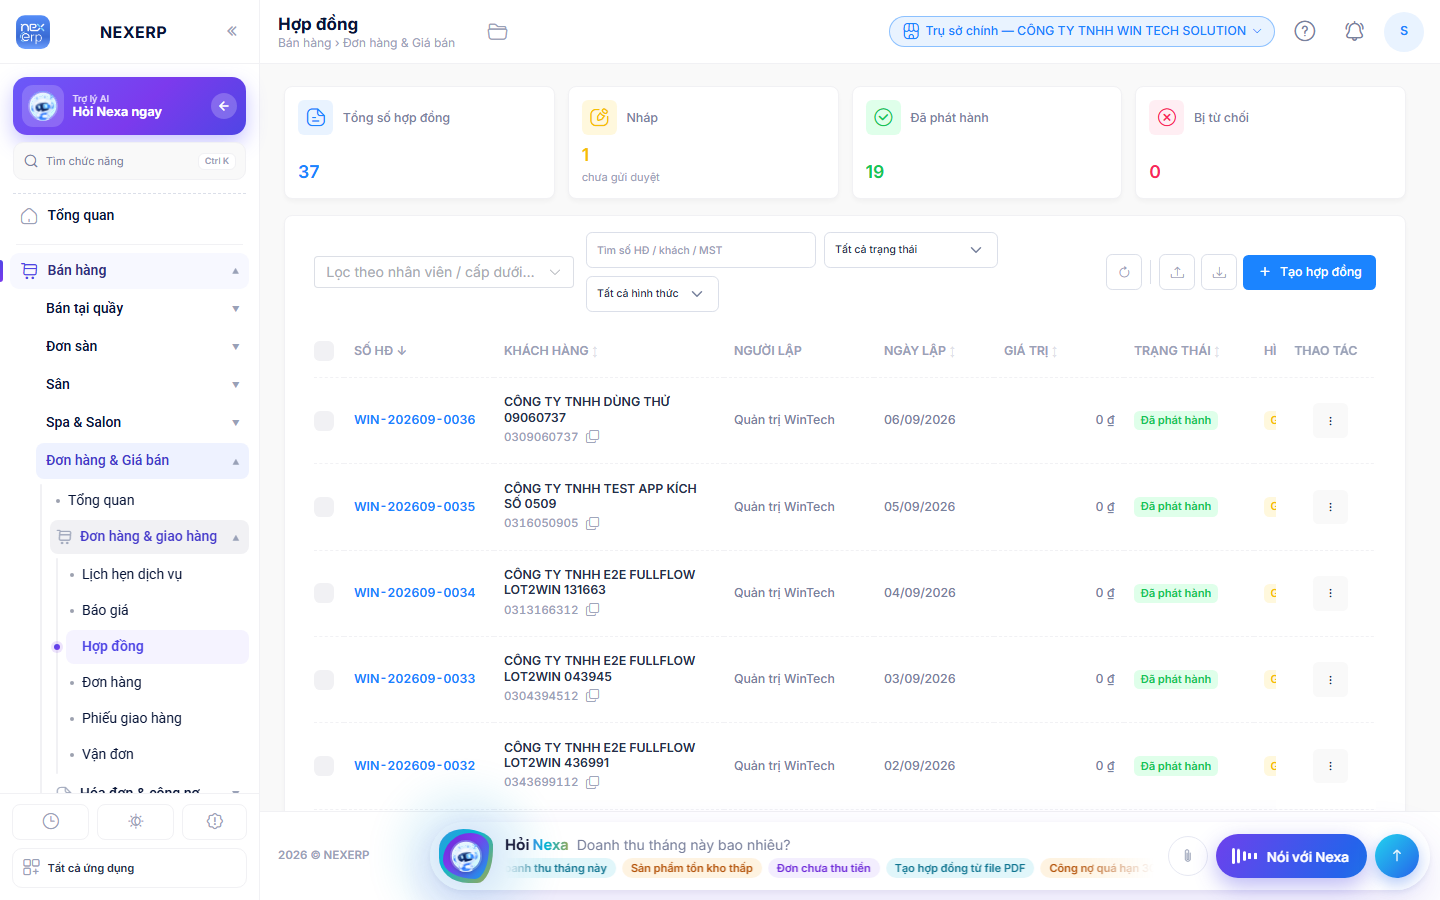Expand the Sân submenu

pyautogui.click(x=142, y=384)
